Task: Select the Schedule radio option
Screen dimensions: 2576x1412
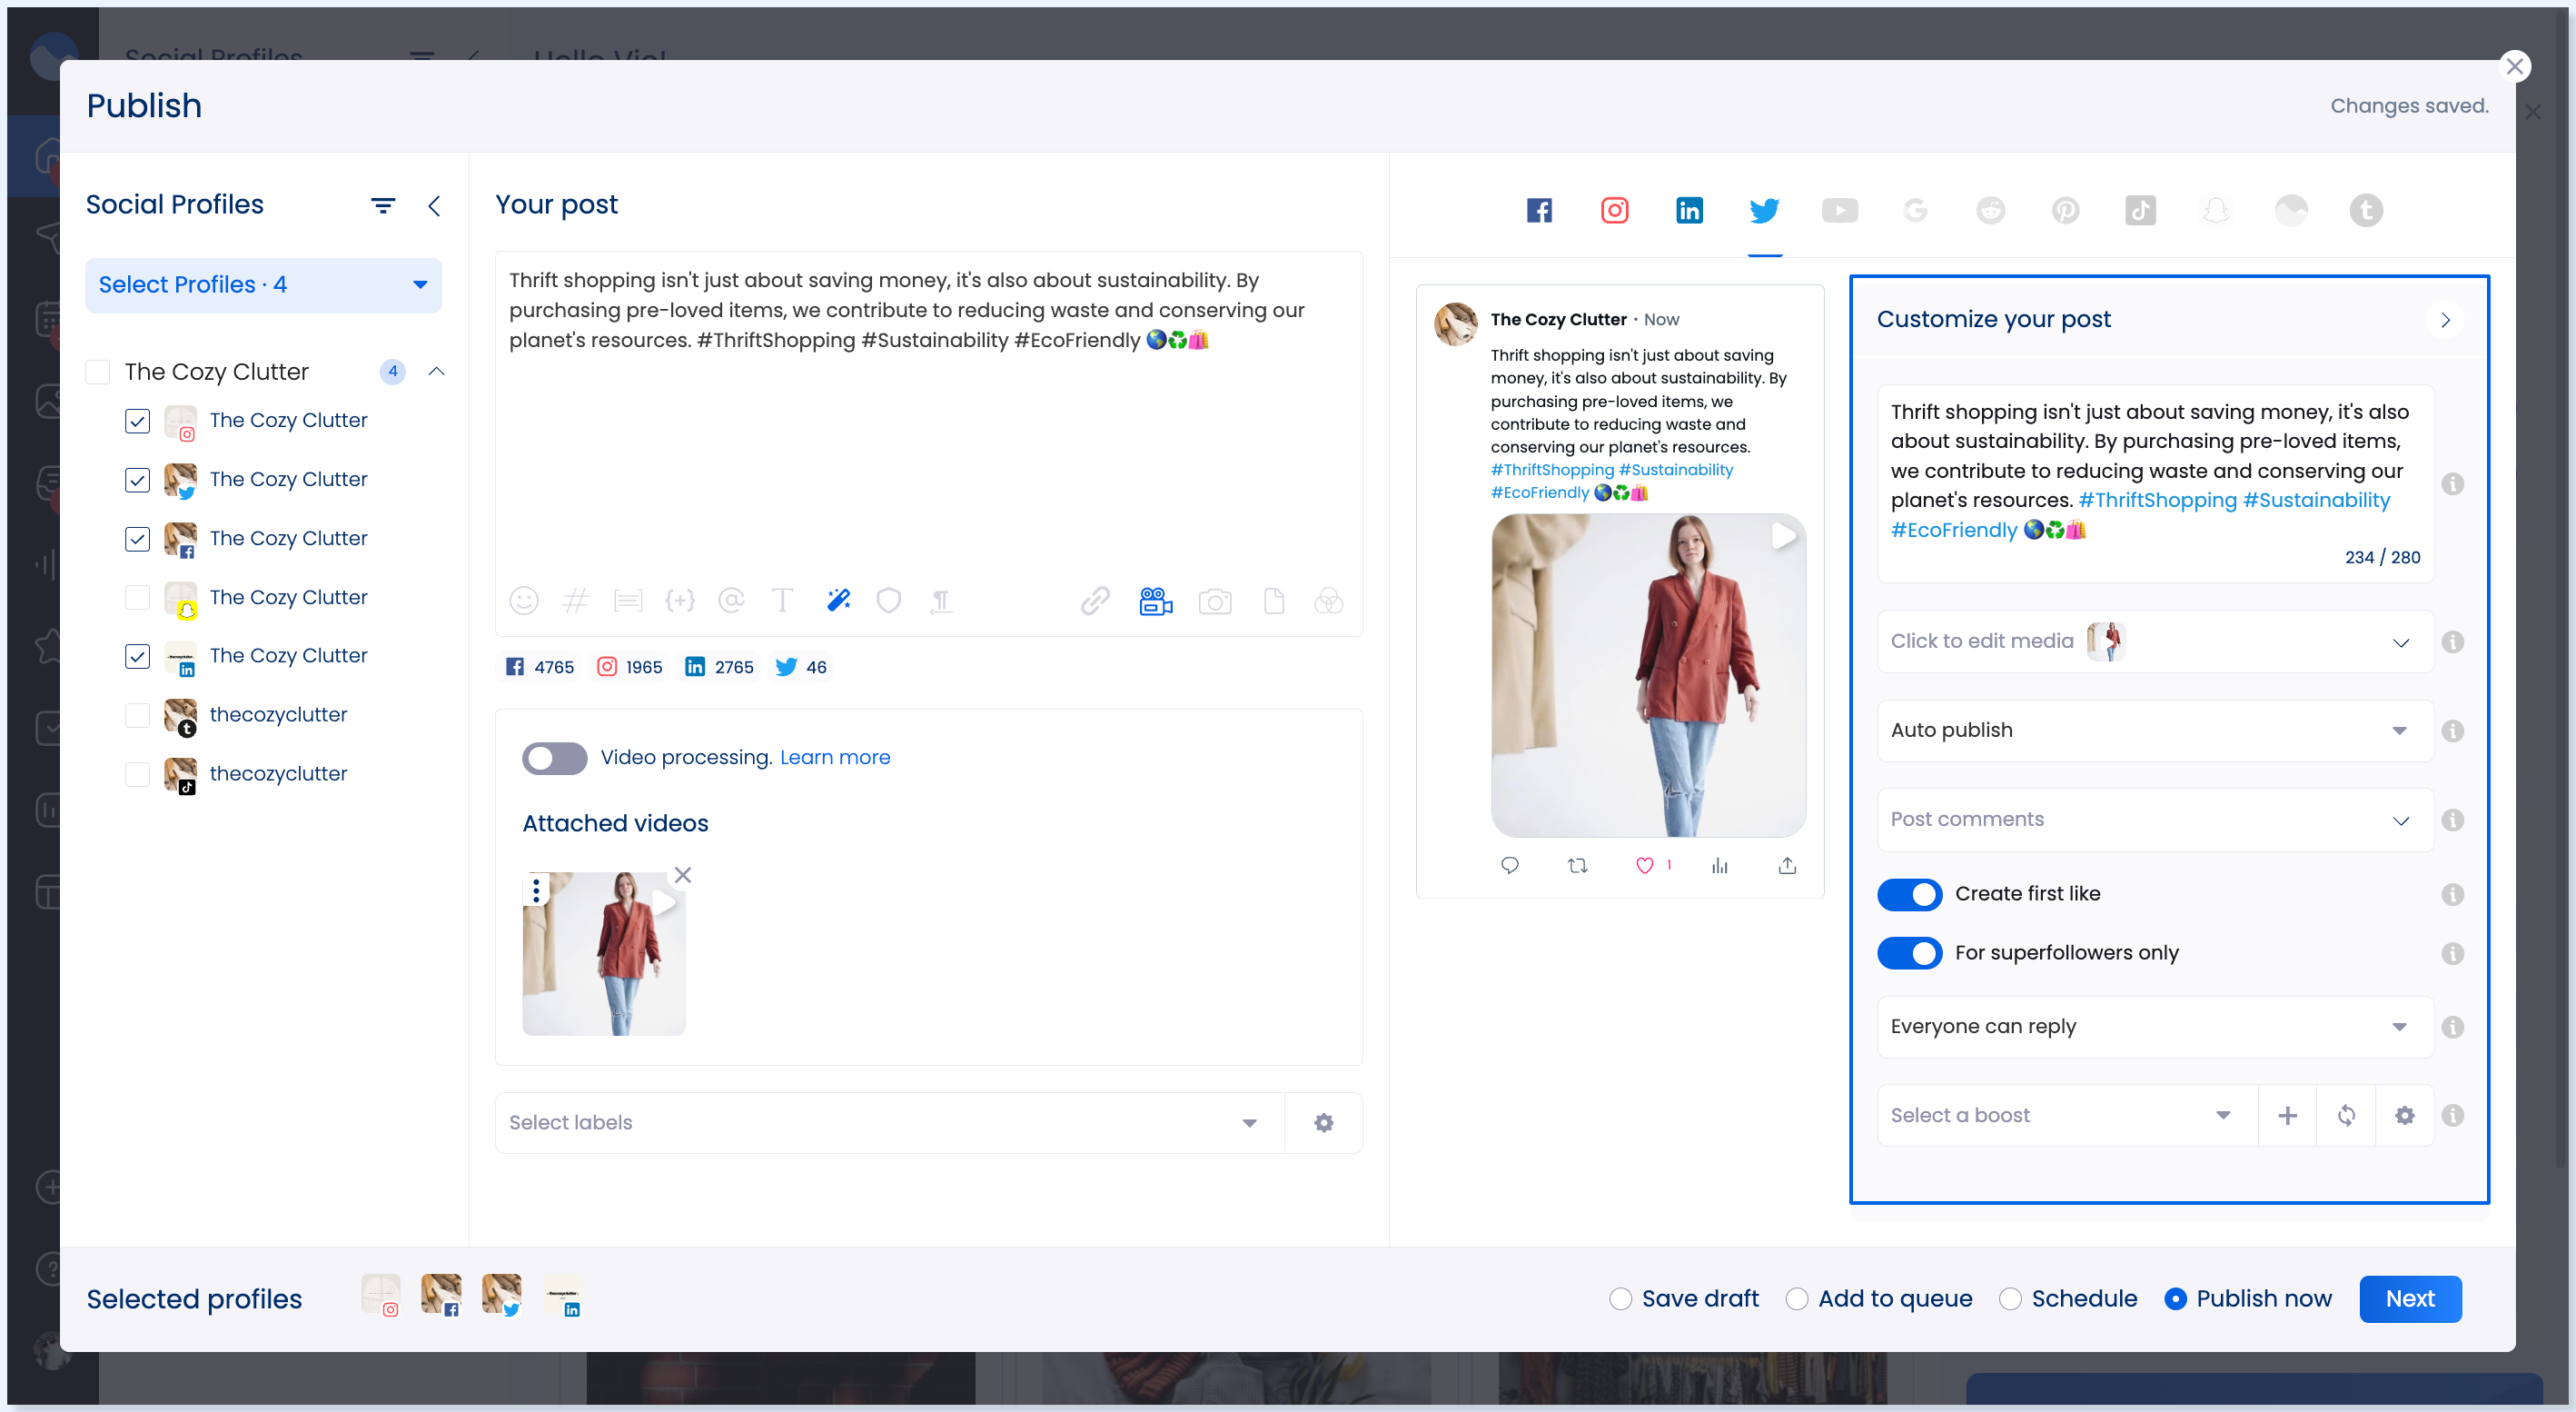Action: point(2010,1299)
